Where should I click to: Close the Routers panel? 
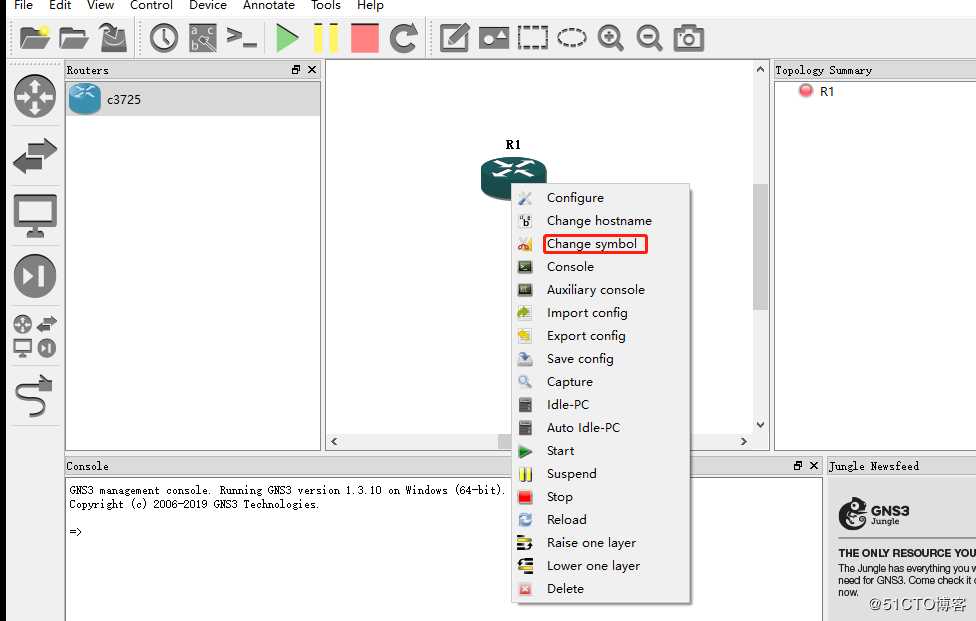click(x=312, y=70)
